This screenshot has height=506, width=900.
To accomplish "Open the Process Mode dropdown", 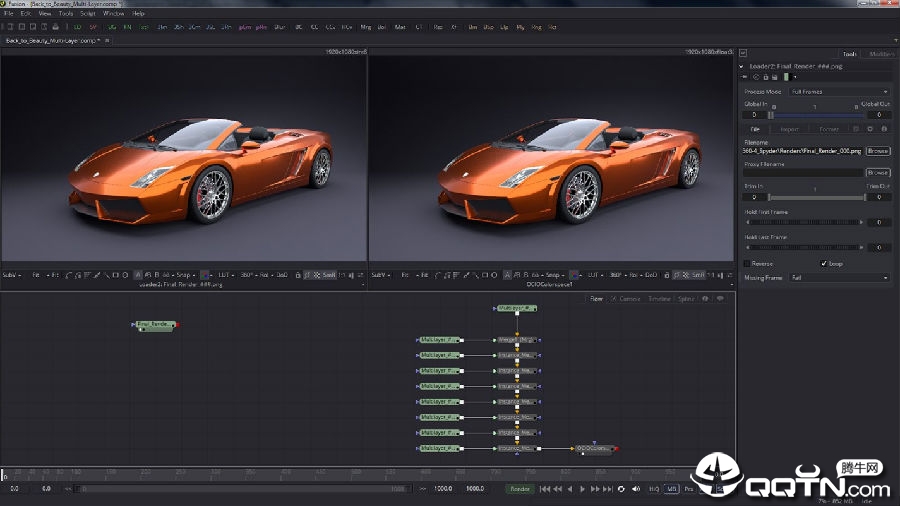I will pos(840,92).
